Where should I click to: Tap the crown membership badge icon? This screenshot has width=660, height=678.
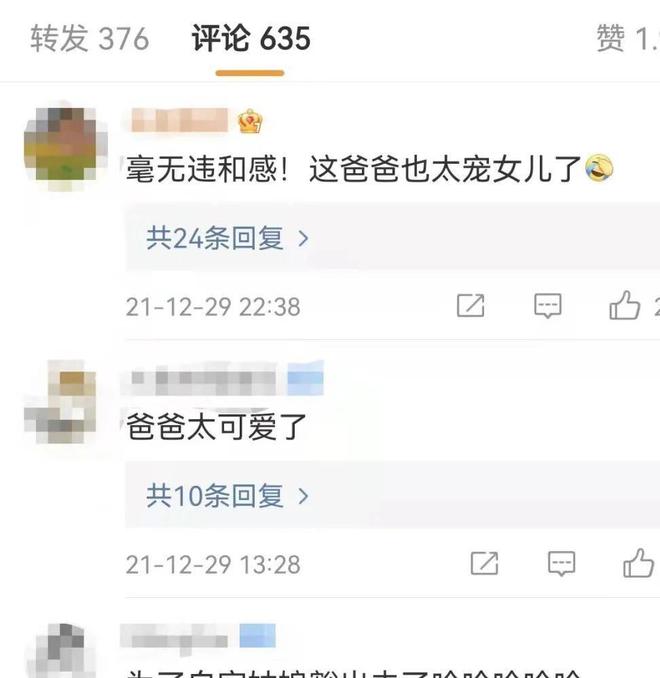250,122
